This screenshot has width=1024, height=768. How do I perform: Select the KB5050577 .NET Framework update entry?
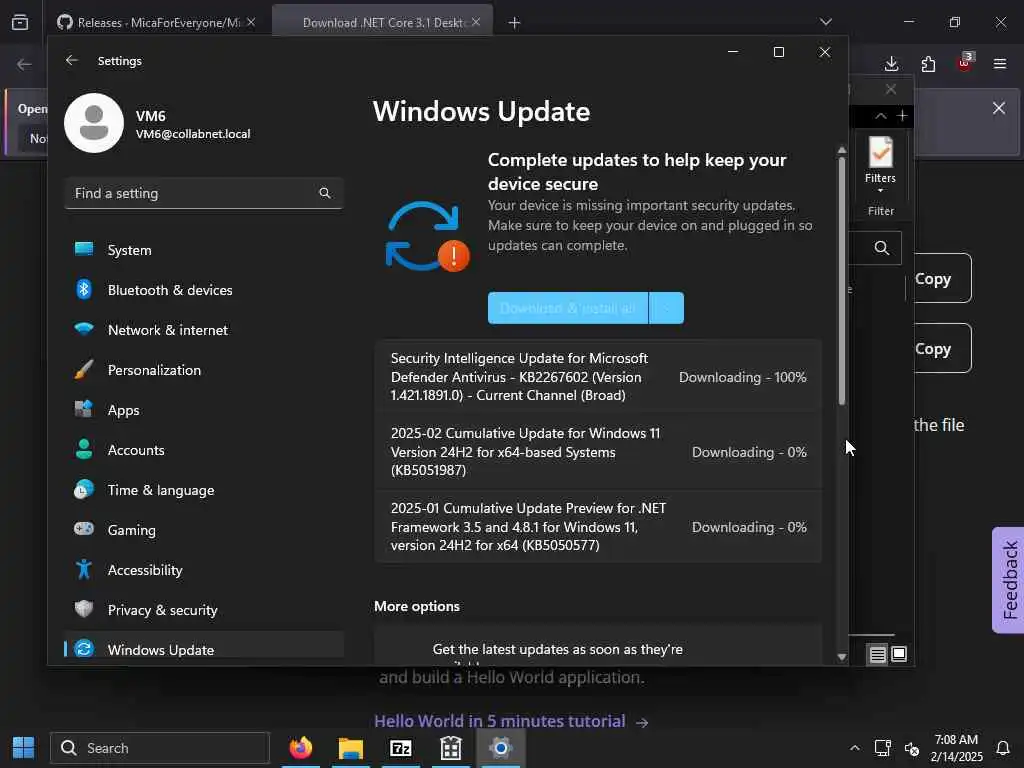tap(598, 526)
